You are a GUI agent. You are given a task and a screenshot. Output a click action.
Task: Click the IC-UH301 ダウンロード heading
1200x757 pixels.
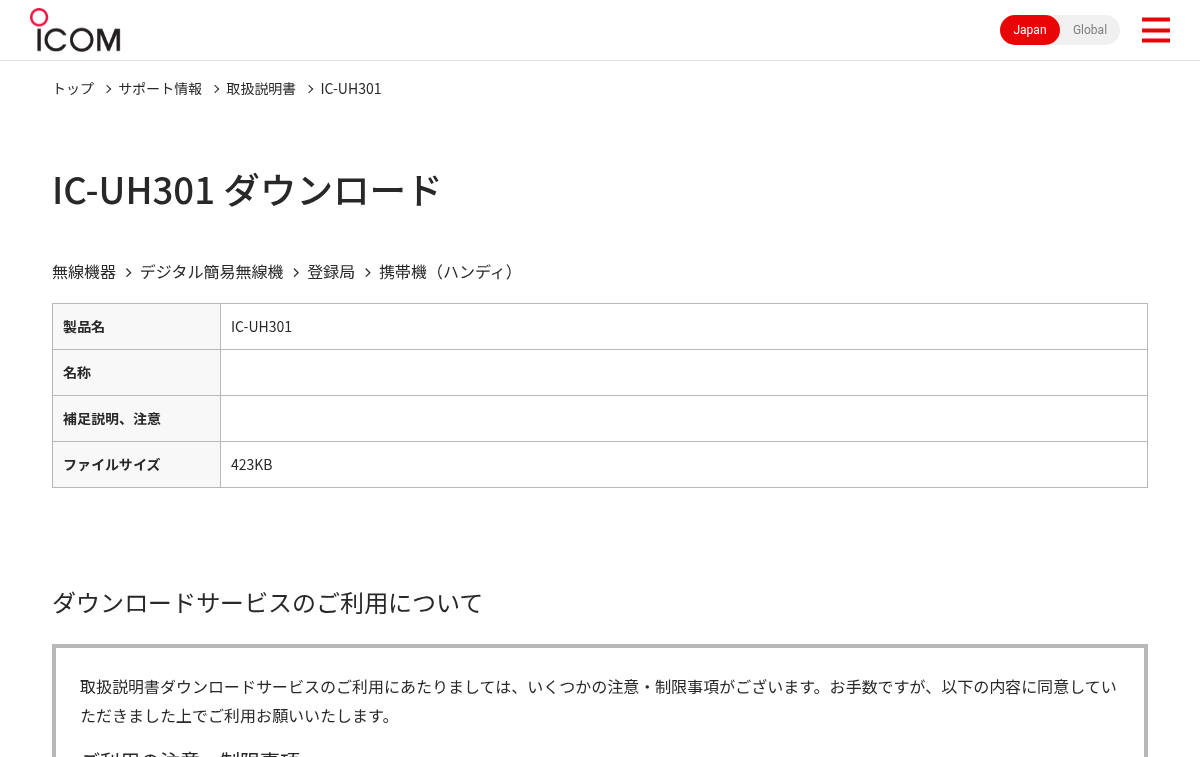pos(246,190)
